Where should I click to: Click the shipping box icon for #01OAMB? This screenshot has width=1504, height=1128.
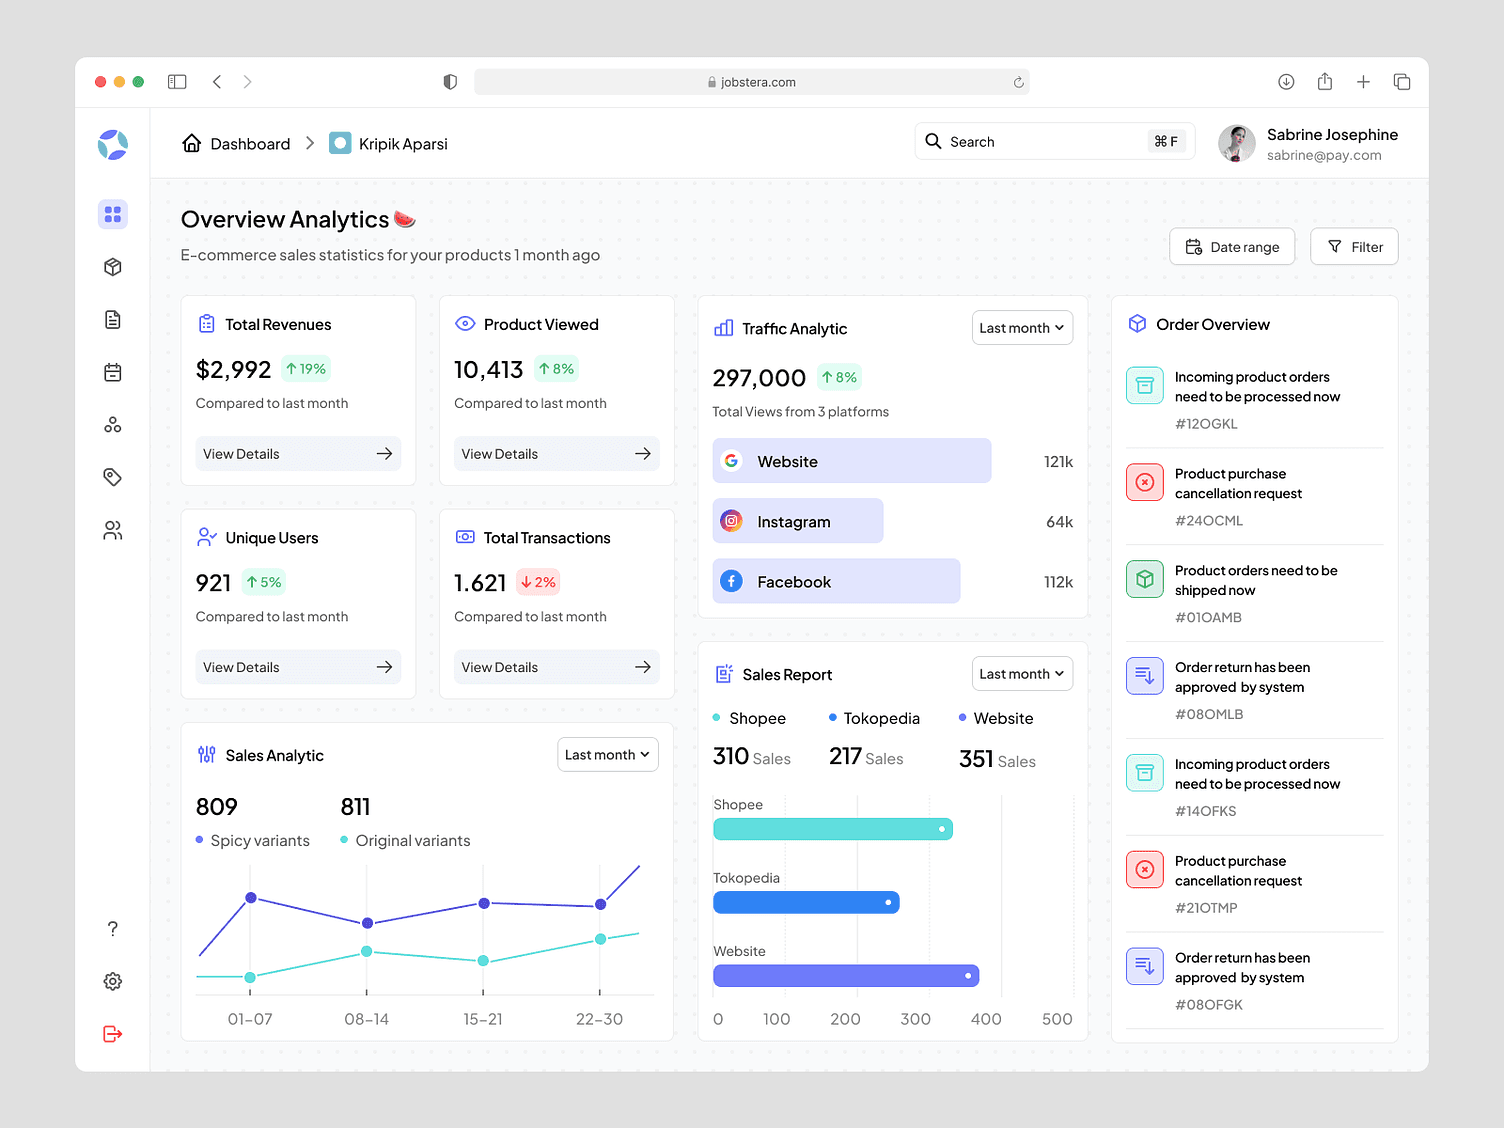tap(1145, 579)
